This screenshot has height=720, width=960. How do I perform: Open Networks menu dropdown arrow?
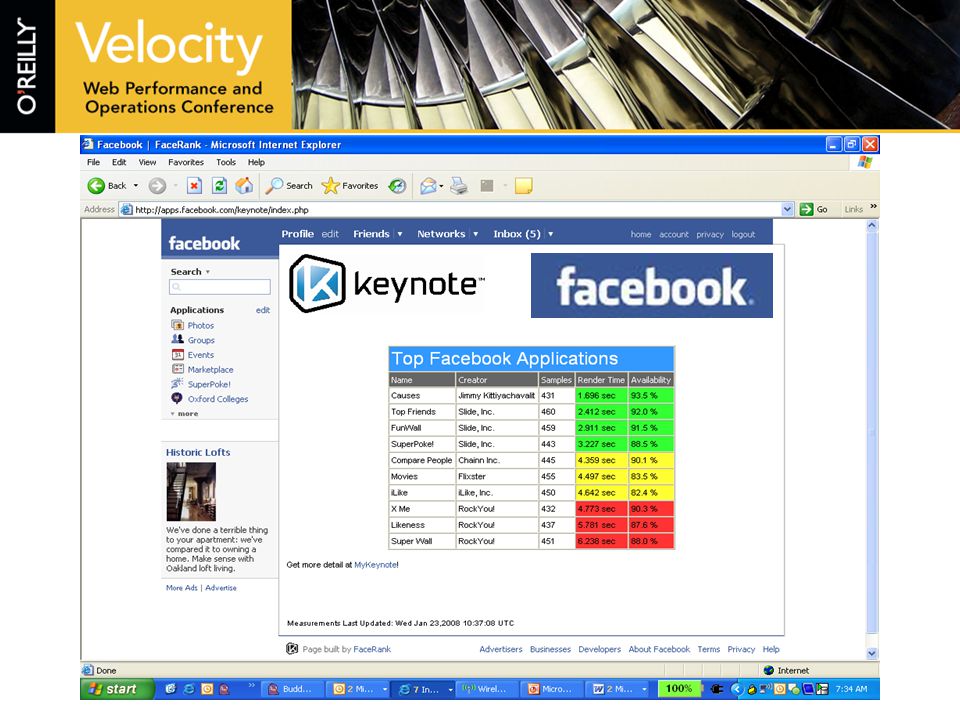(x=476, y=234)
